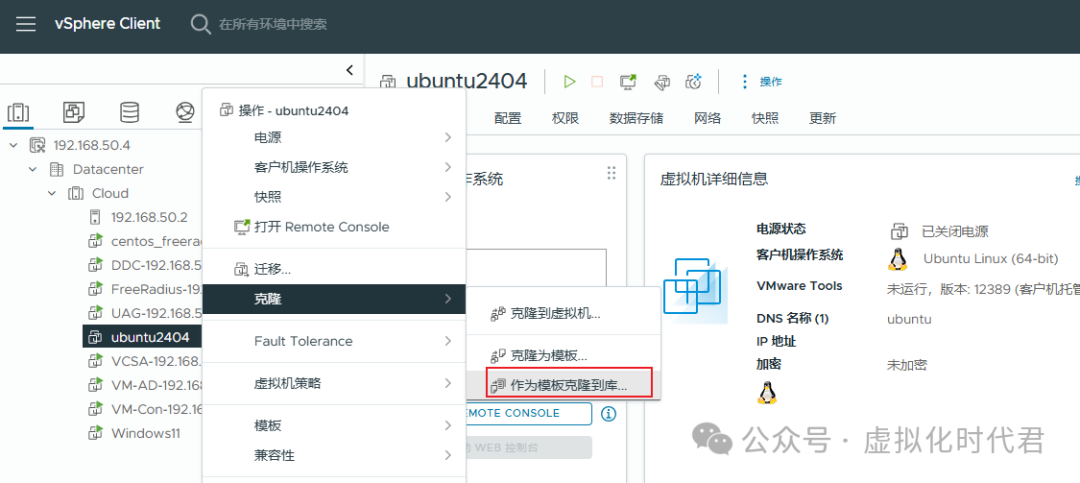Open 客户机操作系统 submenu
The height and width of the screenshot is (483, 1080).
pos(334,167)
